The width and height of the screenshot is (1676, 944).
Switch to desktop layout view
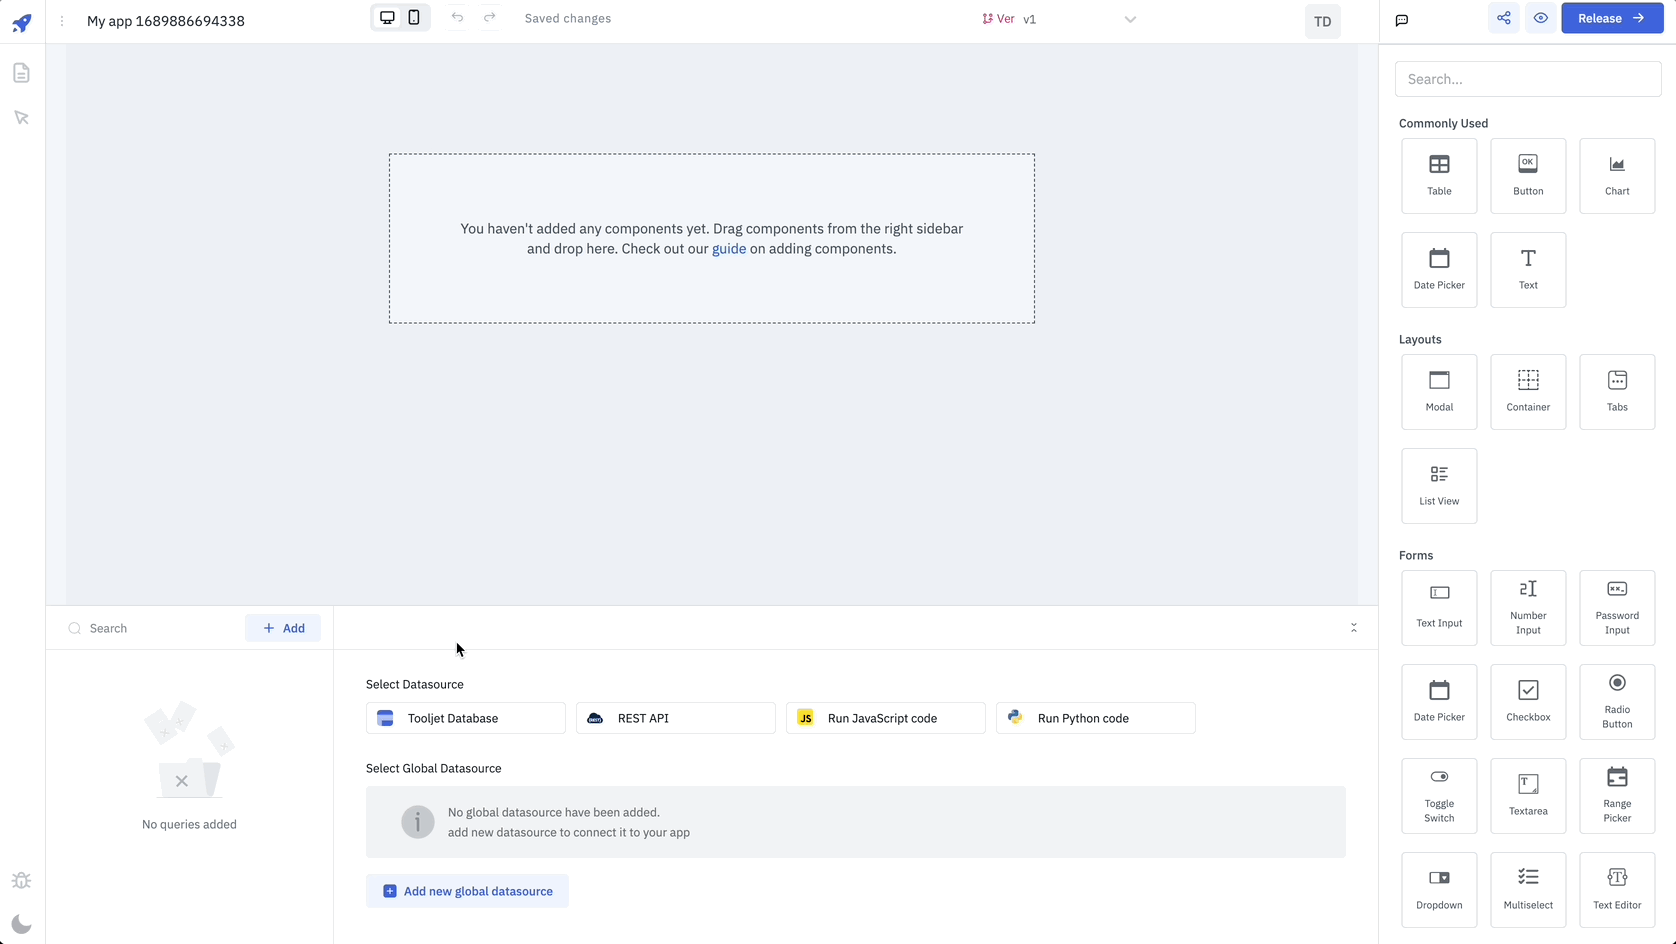tap(387, 18)
